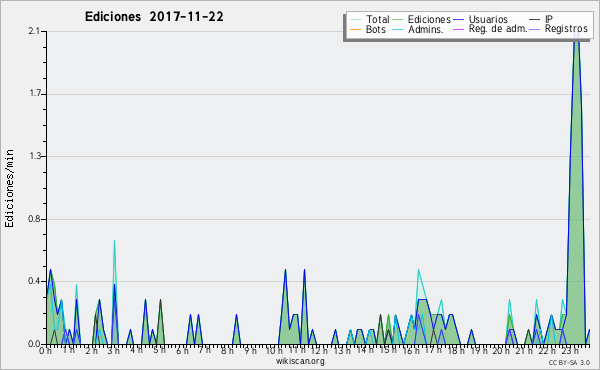Click the 'CC BY-SA 3.0' license text
The width and height of the screenshot is (600, 370).
pos(569,362)
